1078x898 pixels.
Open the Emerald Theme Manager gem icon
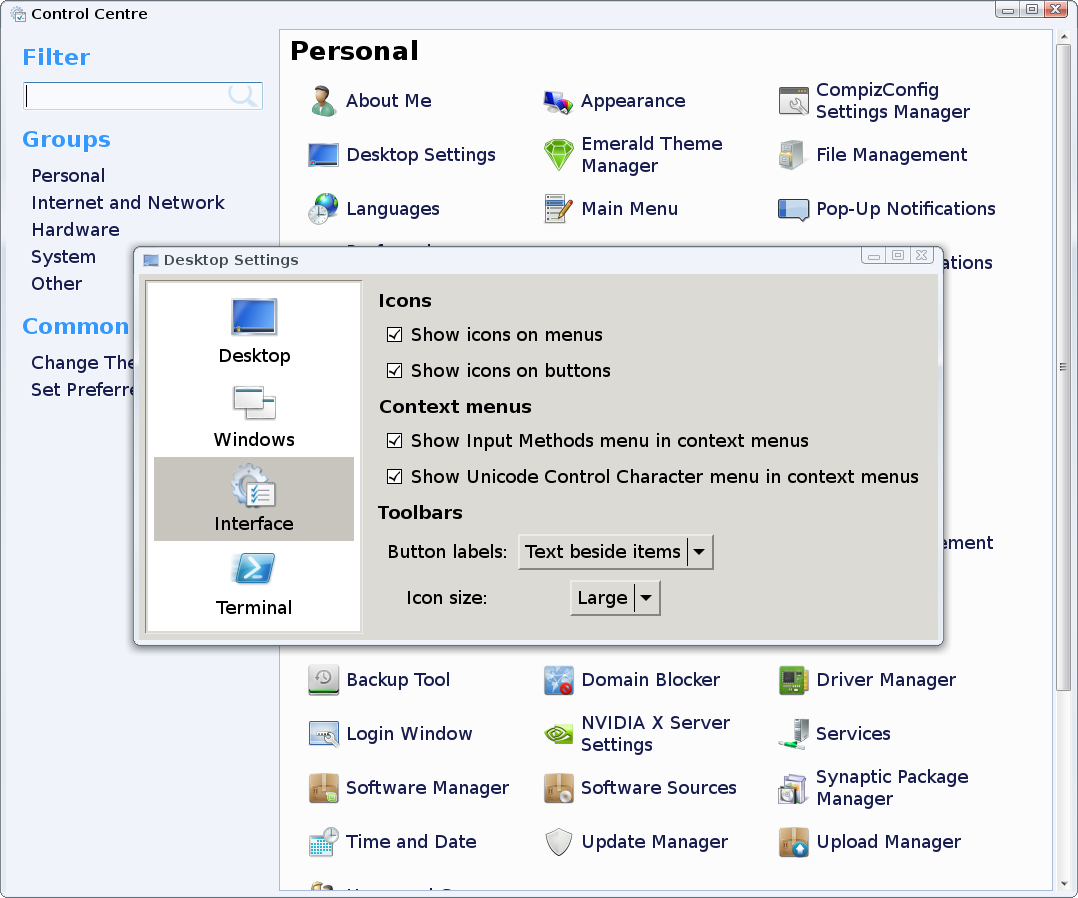[x=558, y=155]
